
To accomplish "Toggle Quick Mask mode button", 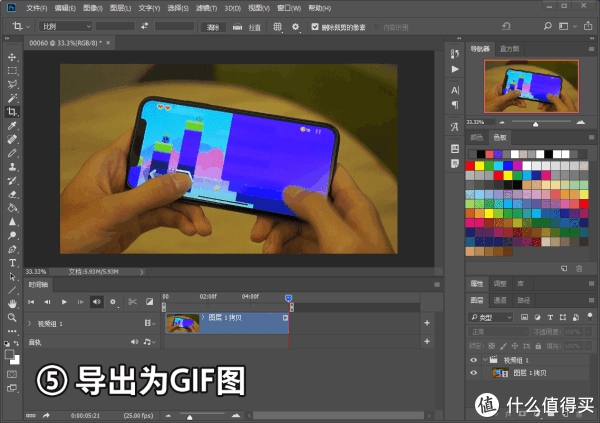I will (x=12, y=374).
